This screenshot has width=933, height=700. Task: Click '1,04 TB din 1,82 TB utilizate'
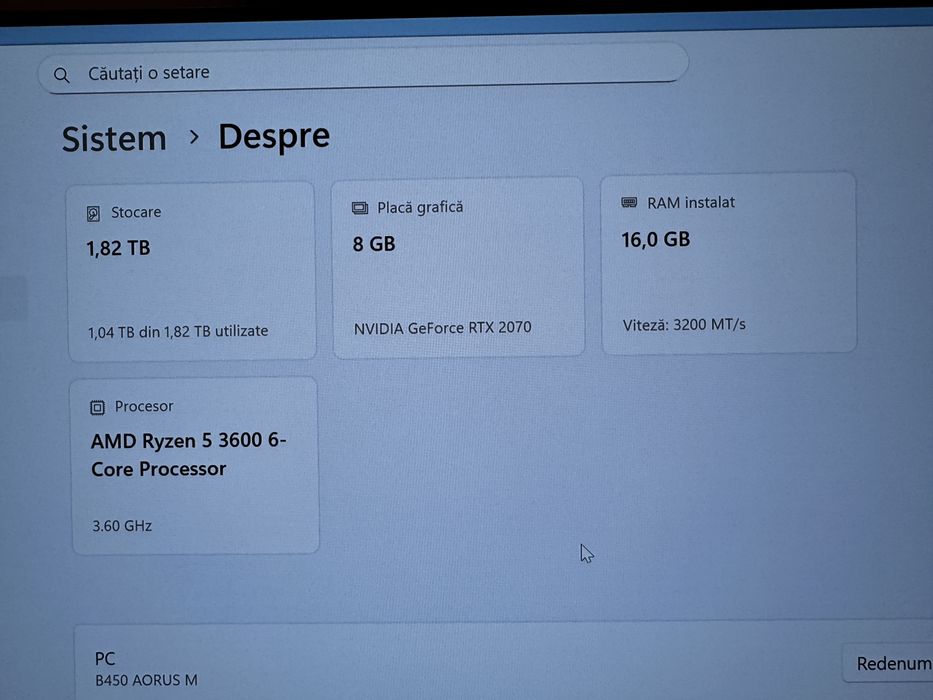tap(178, 332)
